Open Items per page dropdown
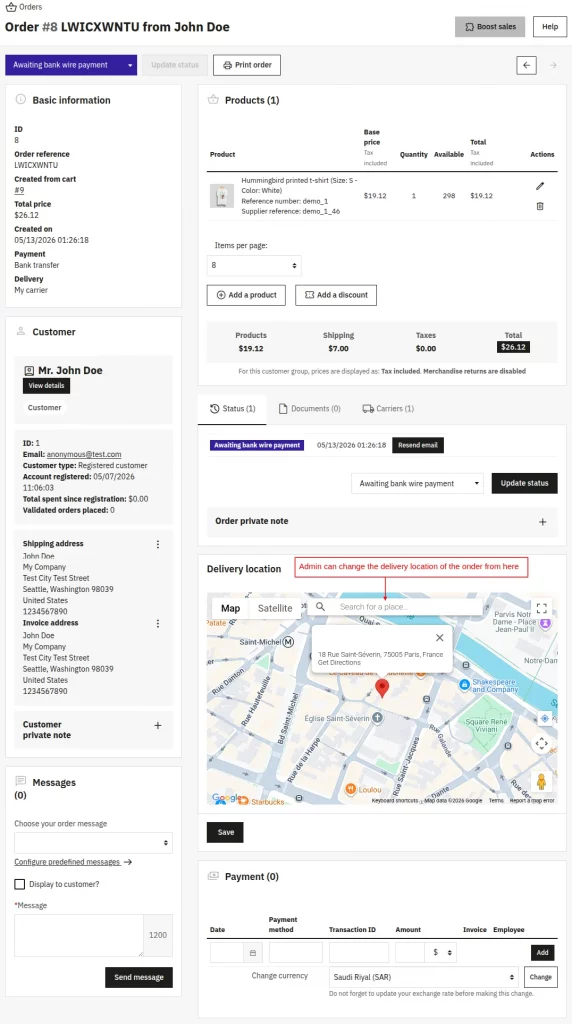 point(254,266)
